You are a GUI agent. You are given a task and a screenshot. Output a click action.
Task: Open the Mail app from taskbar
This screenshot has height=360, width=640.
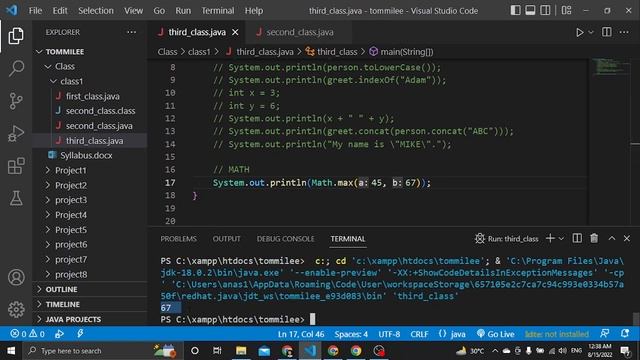pyautogui.click(x=264, y=351)
